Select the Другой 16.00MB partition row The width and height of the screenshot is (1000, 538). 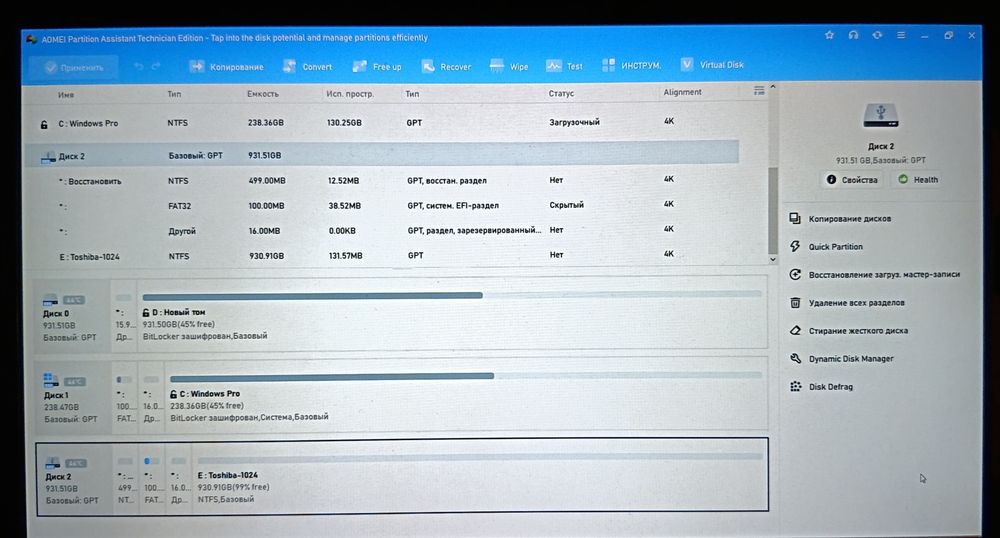(383, 230)
